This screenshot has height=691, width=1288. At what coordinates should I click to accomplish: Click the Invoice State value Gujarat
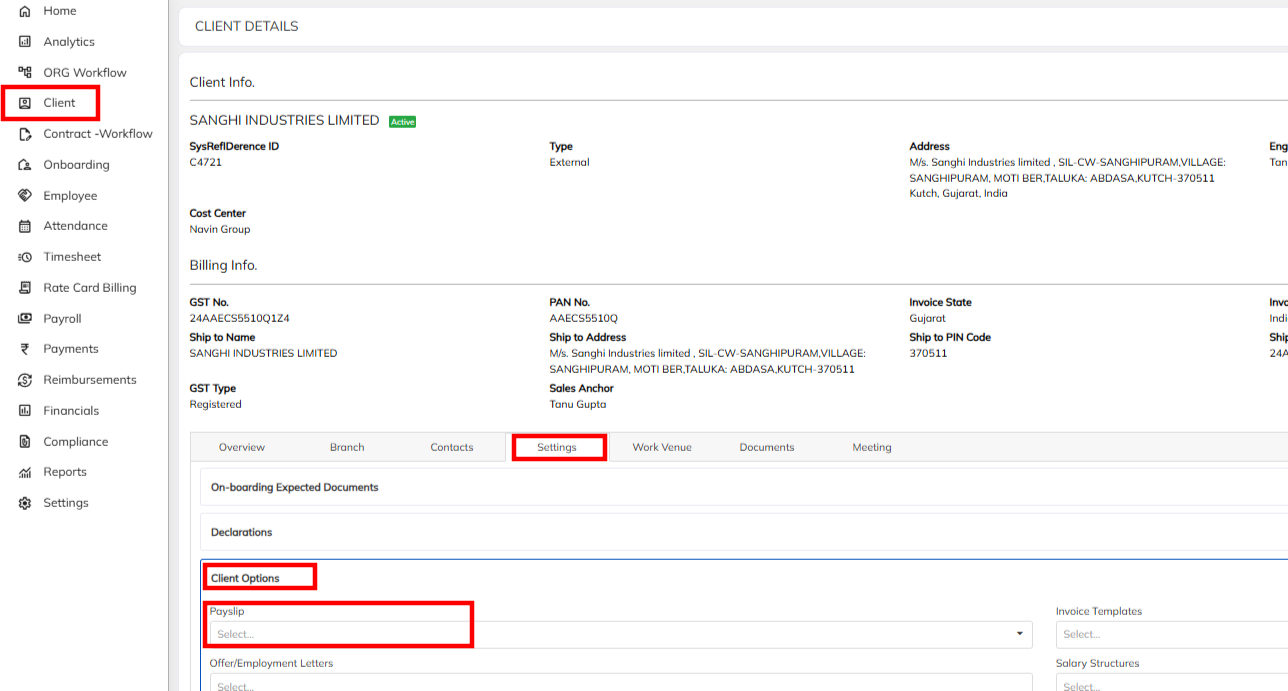coord(928,318)
